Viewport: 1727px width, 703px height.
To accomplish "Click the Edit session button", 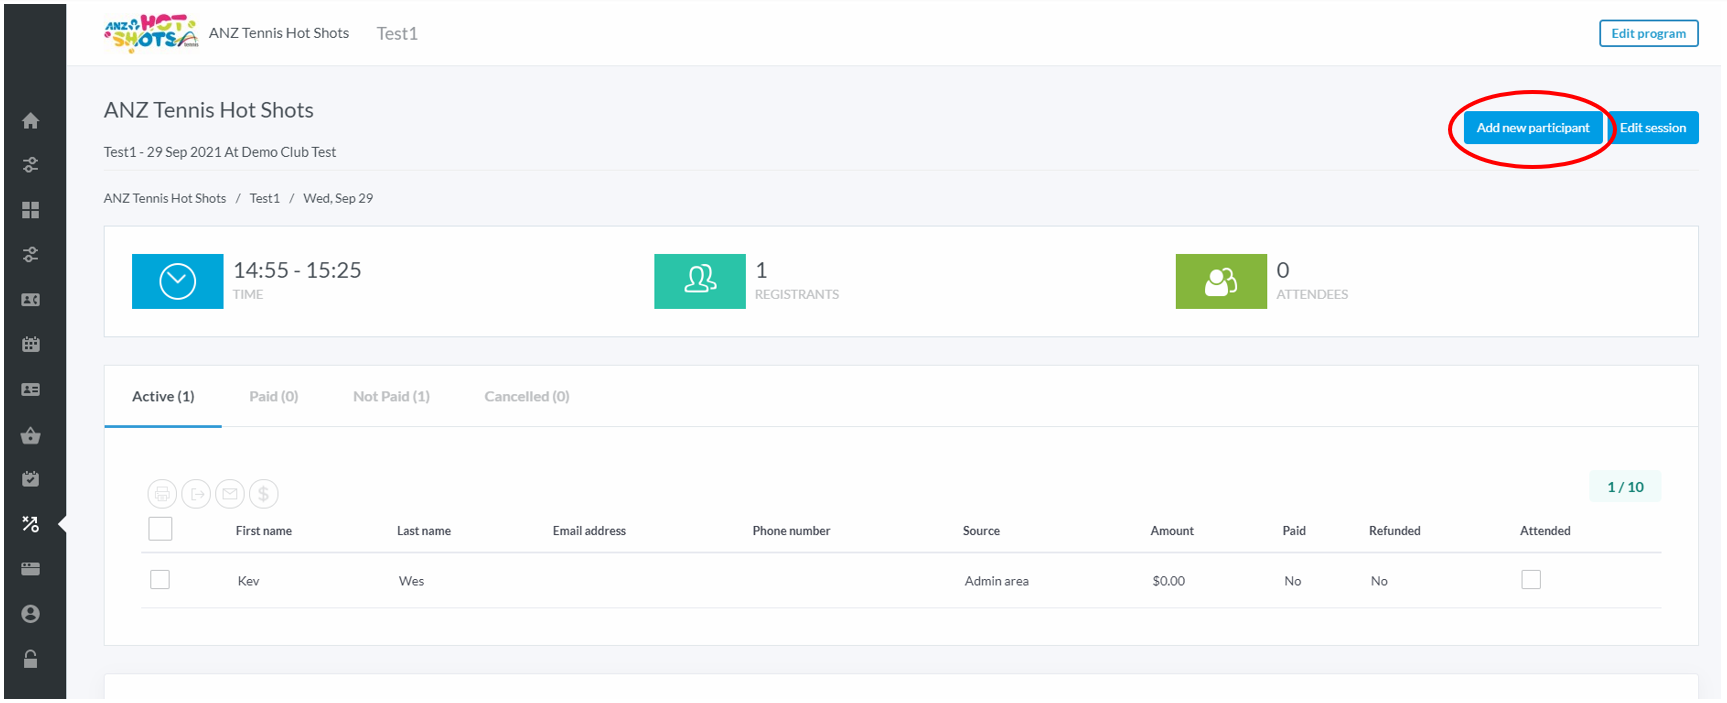I will click(x=1653, y=128).
